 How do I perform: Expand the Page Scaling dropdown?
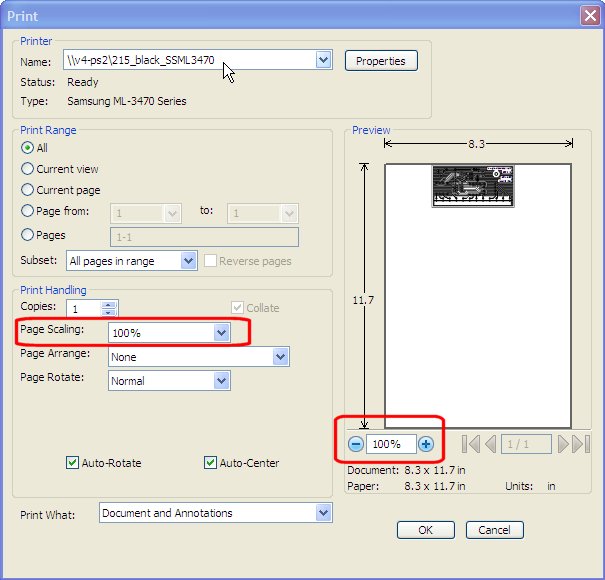pyautogui.click(x=221, y=332)
